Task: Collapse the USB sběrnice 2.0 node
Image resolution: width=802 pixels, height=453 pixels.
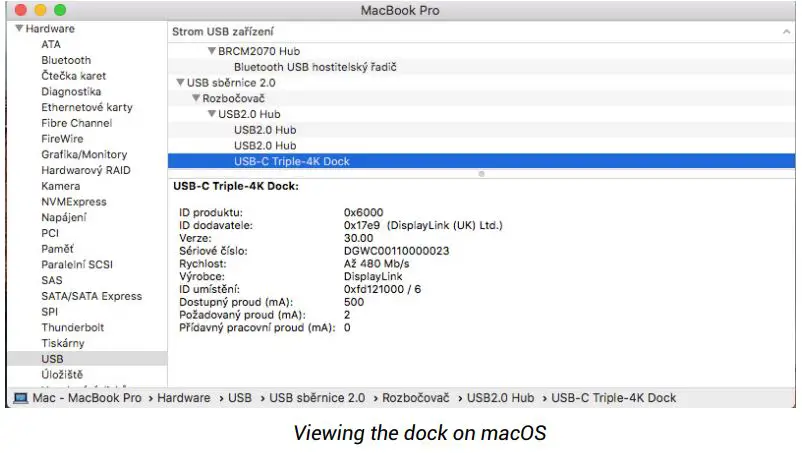Action: [180, 82]
